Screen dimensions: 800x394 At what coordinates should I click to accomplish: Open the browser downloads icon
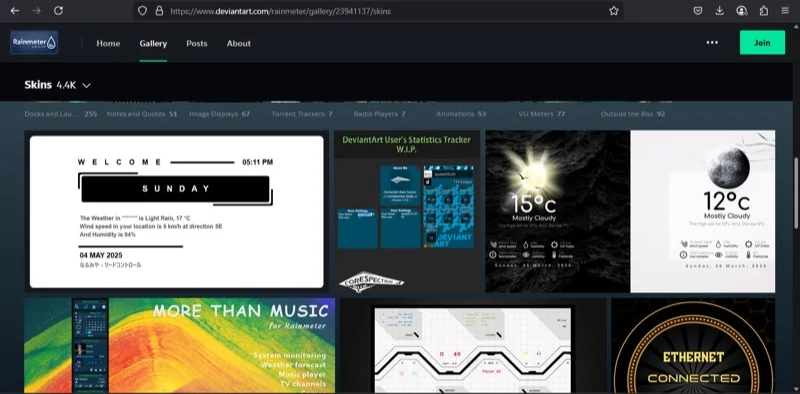tap(719, 11)
